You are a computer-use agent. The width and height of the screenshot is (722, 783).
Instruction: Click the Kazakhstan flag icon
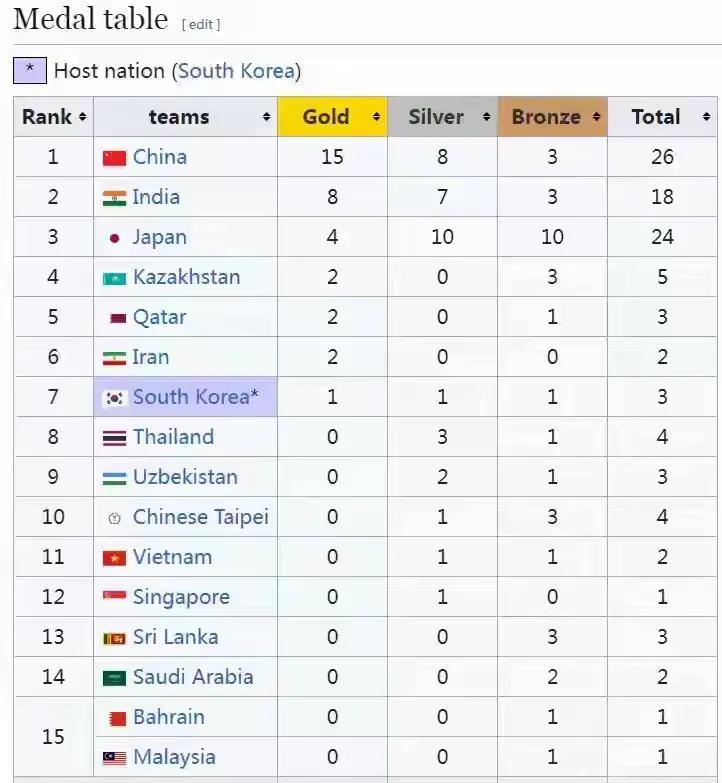coord(114,278)
